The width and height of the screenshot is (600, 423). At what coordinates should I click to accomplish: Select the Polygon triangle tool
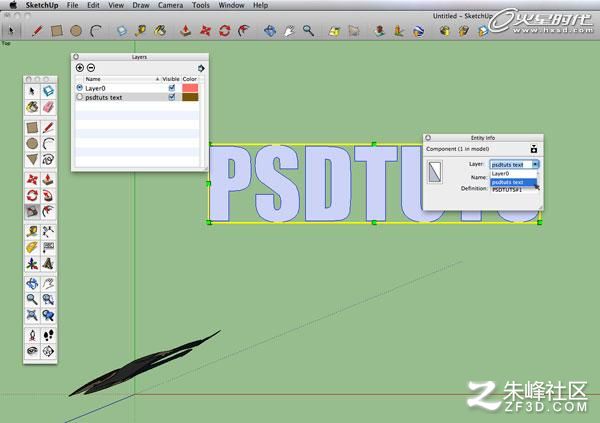(x=32, y=159)
